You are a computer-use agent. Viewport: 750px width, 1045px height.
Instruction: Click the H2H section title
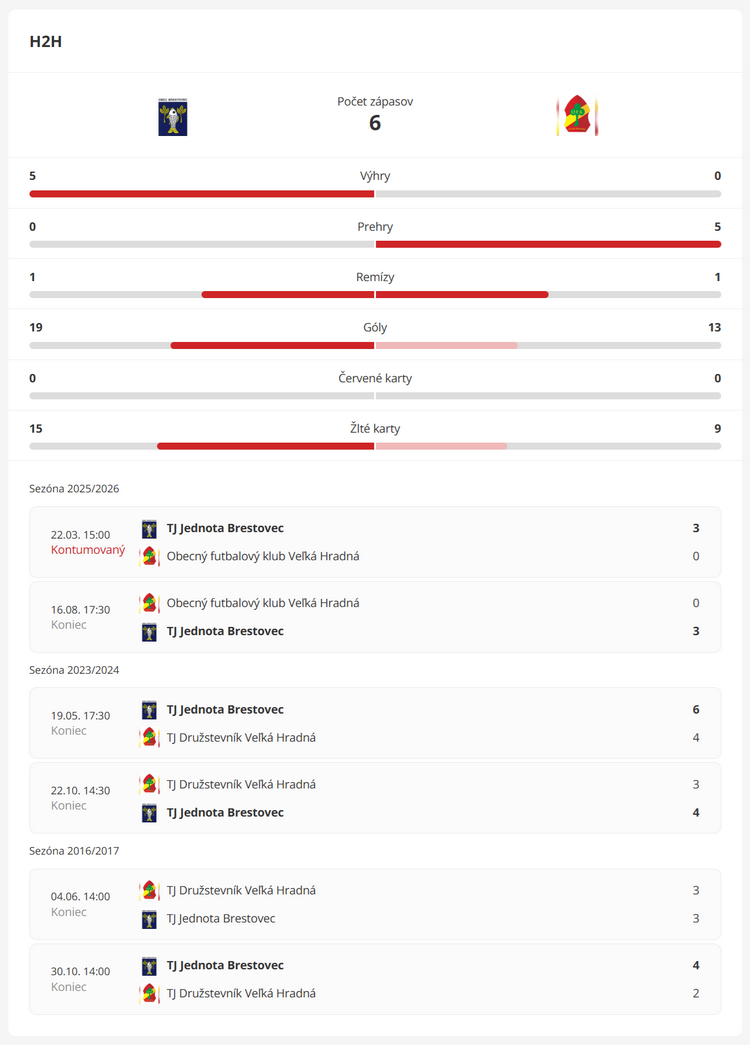point(46,42)
